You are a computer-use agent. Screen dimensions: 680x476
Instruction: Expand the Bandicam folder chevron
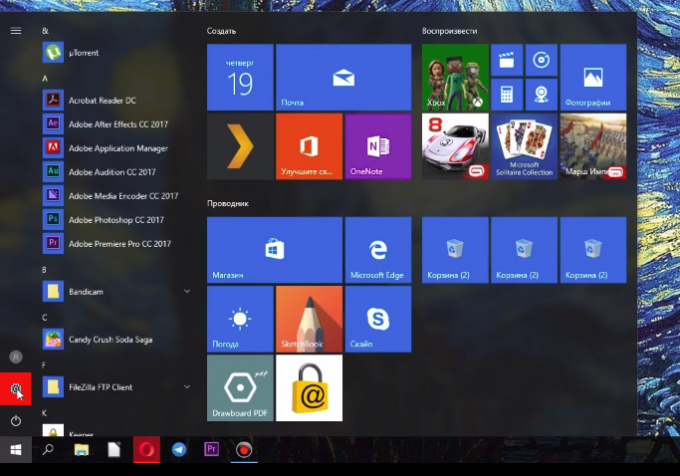pyautogui.click(x=187, y=291)
